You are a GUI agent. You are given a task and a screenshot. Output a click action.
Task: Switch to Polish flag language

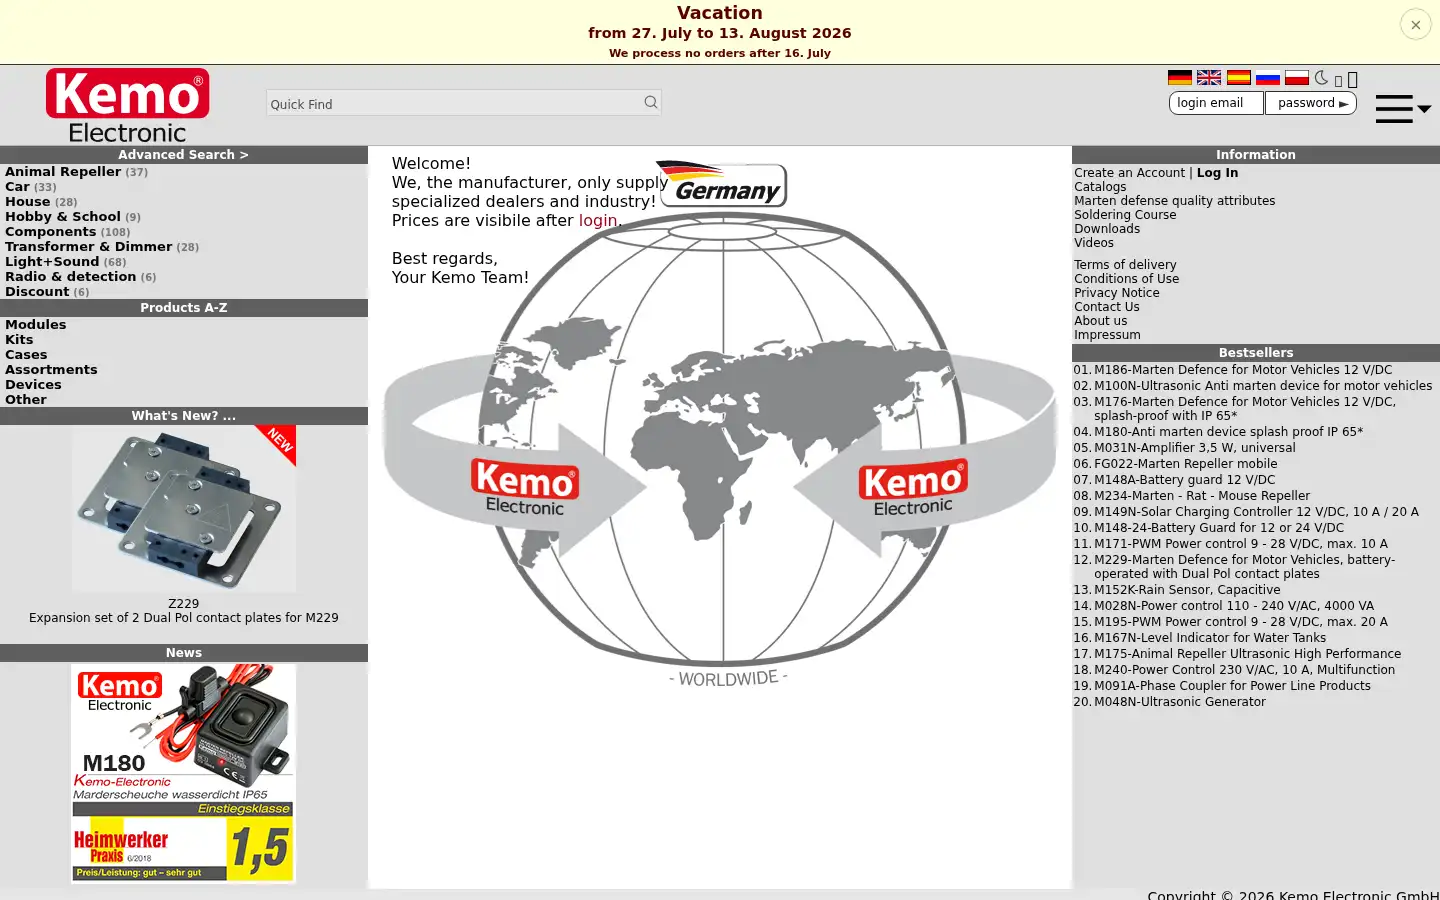coord(1297,78)
